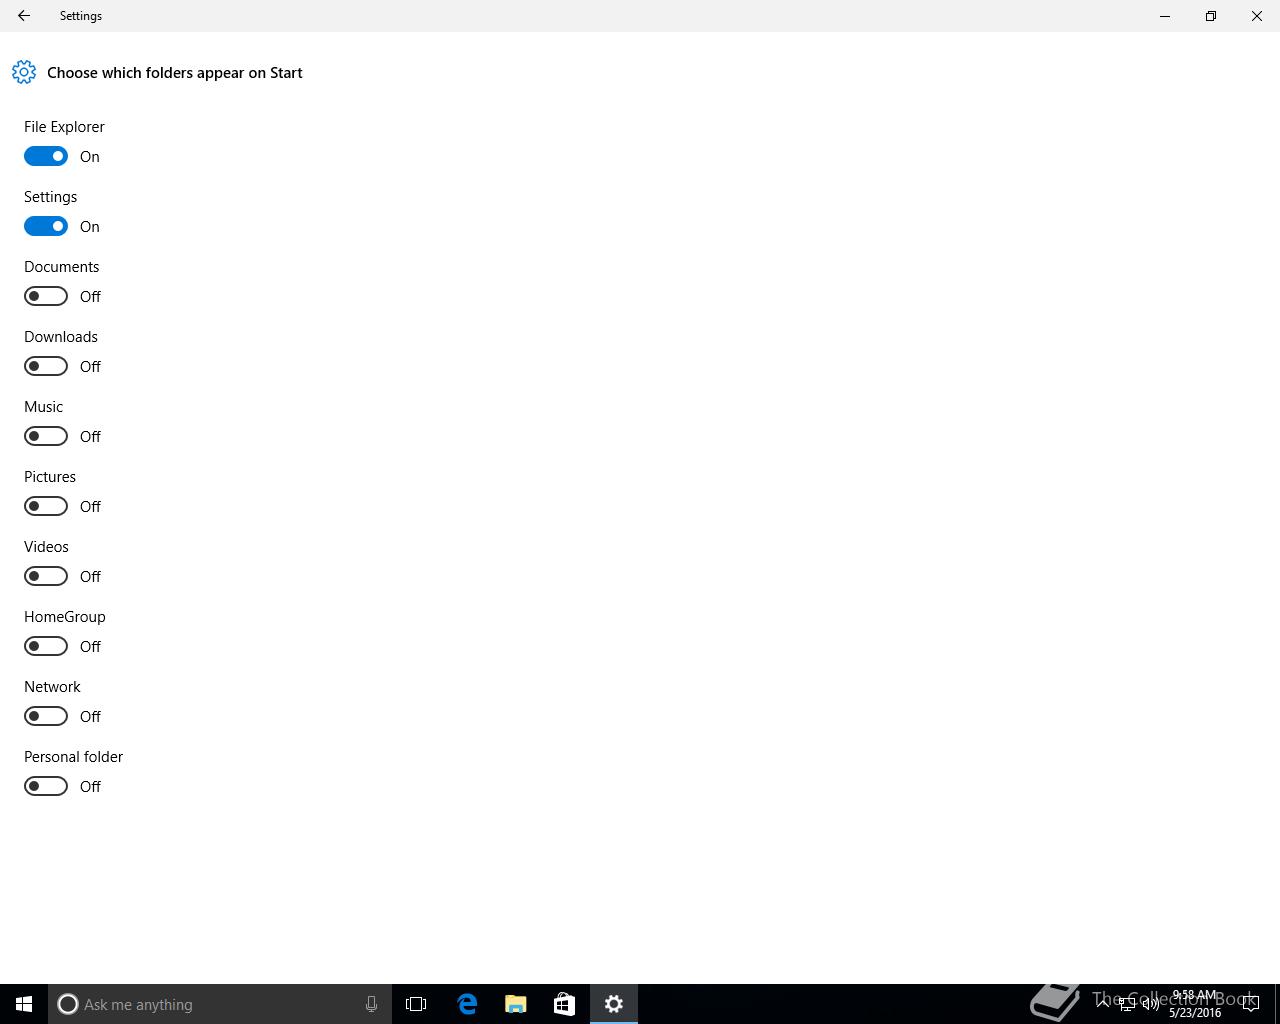Go back using the Settings back arrow
The height and width of the screenshot is (1024, 1280).
click(x=24, y=16)
